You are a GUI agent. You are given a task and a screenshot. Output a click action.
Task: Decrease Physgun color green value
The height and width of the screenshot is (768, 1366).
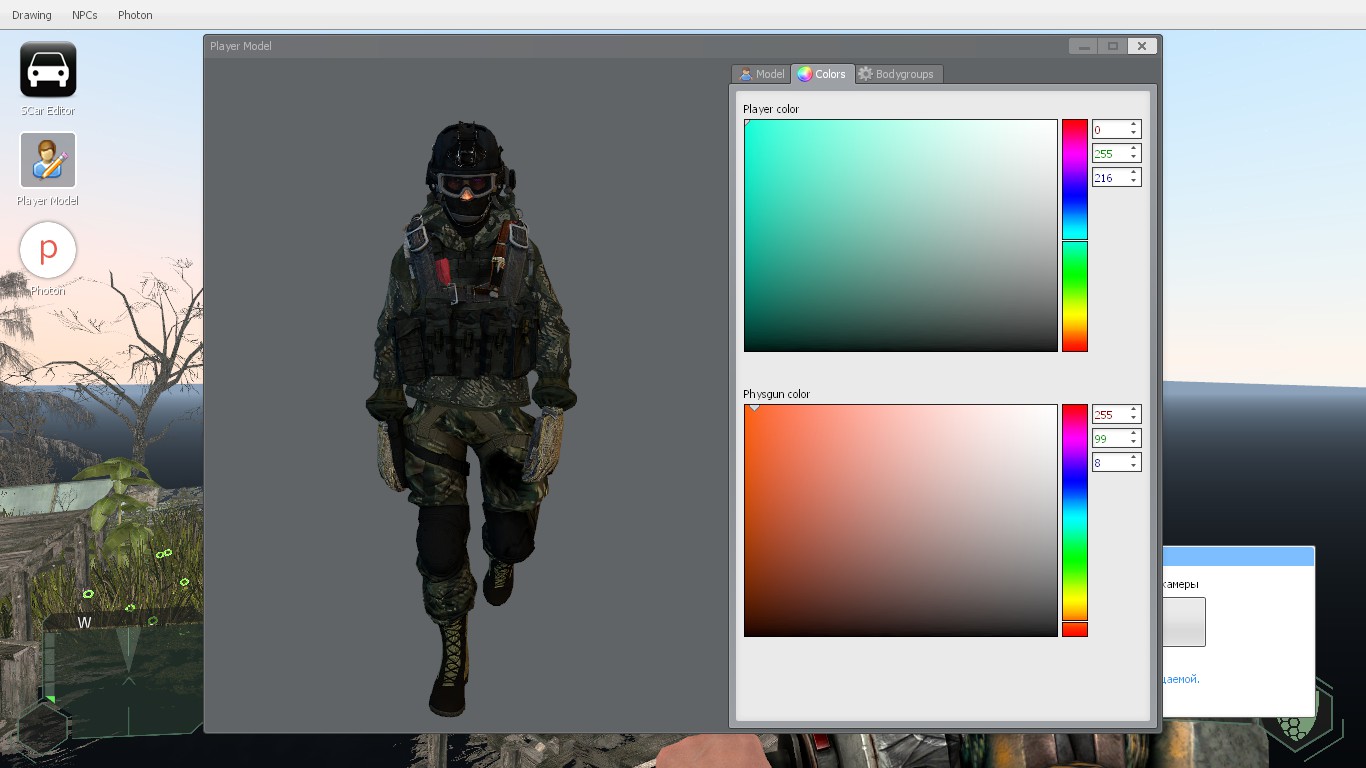pos(1134,442)
